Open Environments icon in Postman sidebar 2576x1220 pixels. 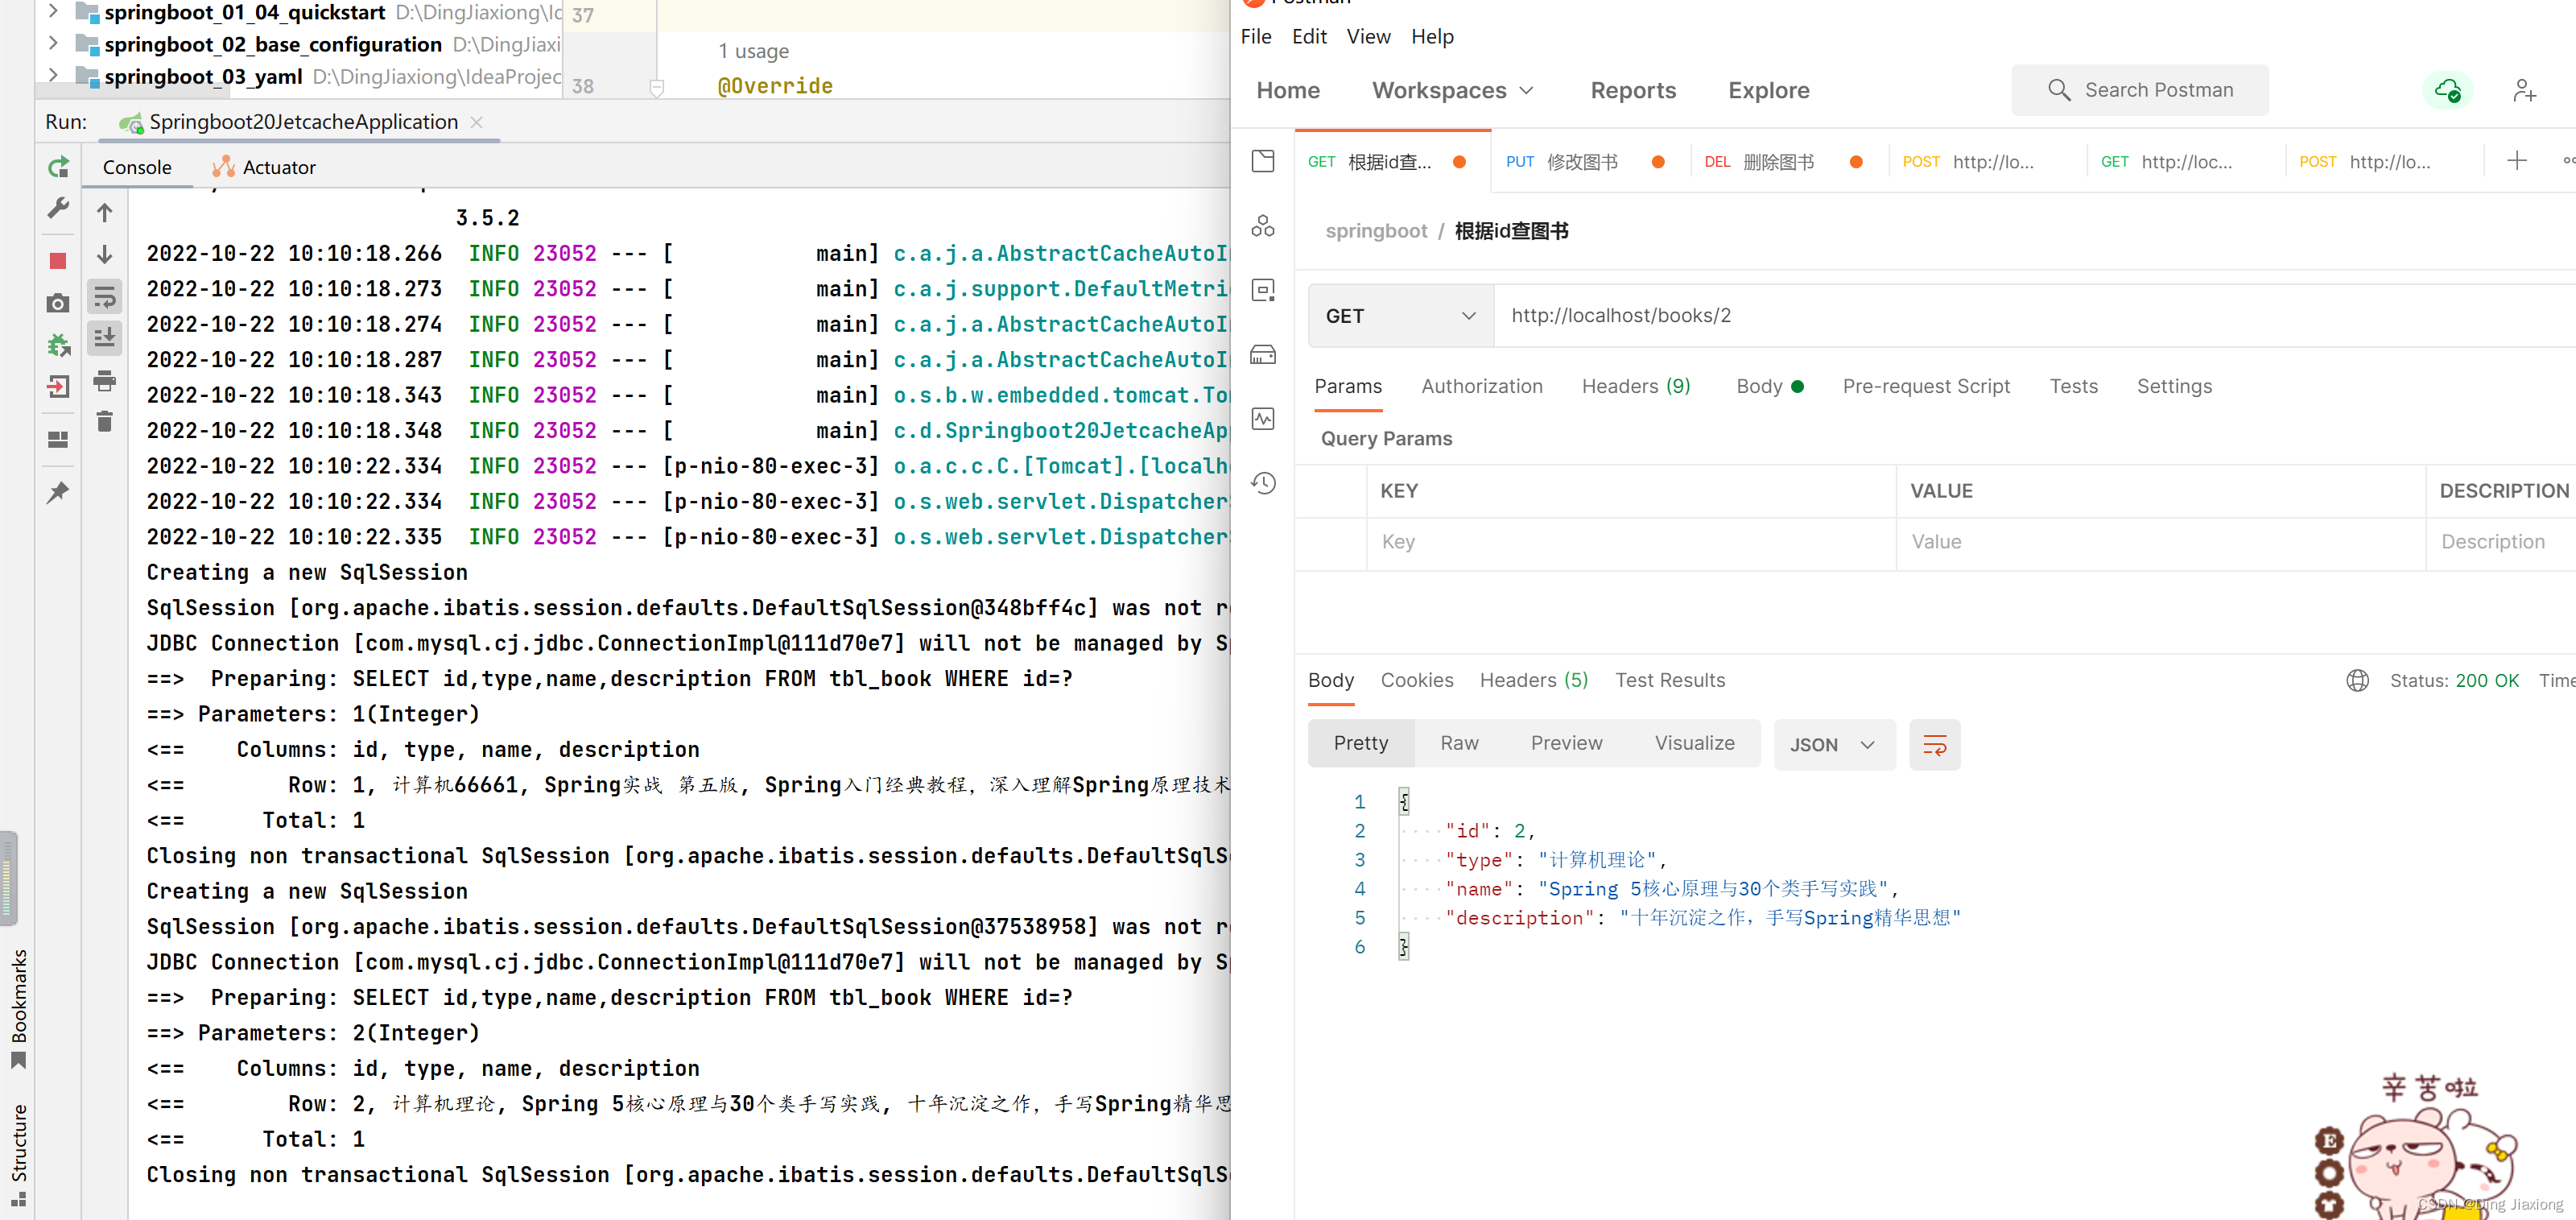point(1263,290)
